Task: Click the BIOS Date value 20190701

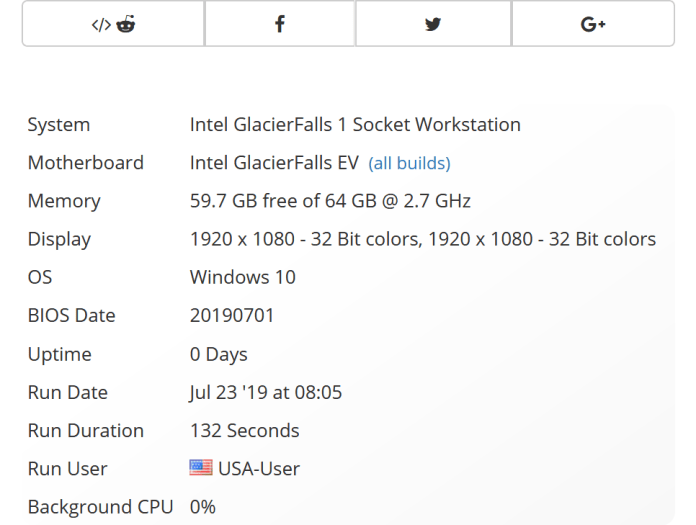Action: click(x=232, y=315)
